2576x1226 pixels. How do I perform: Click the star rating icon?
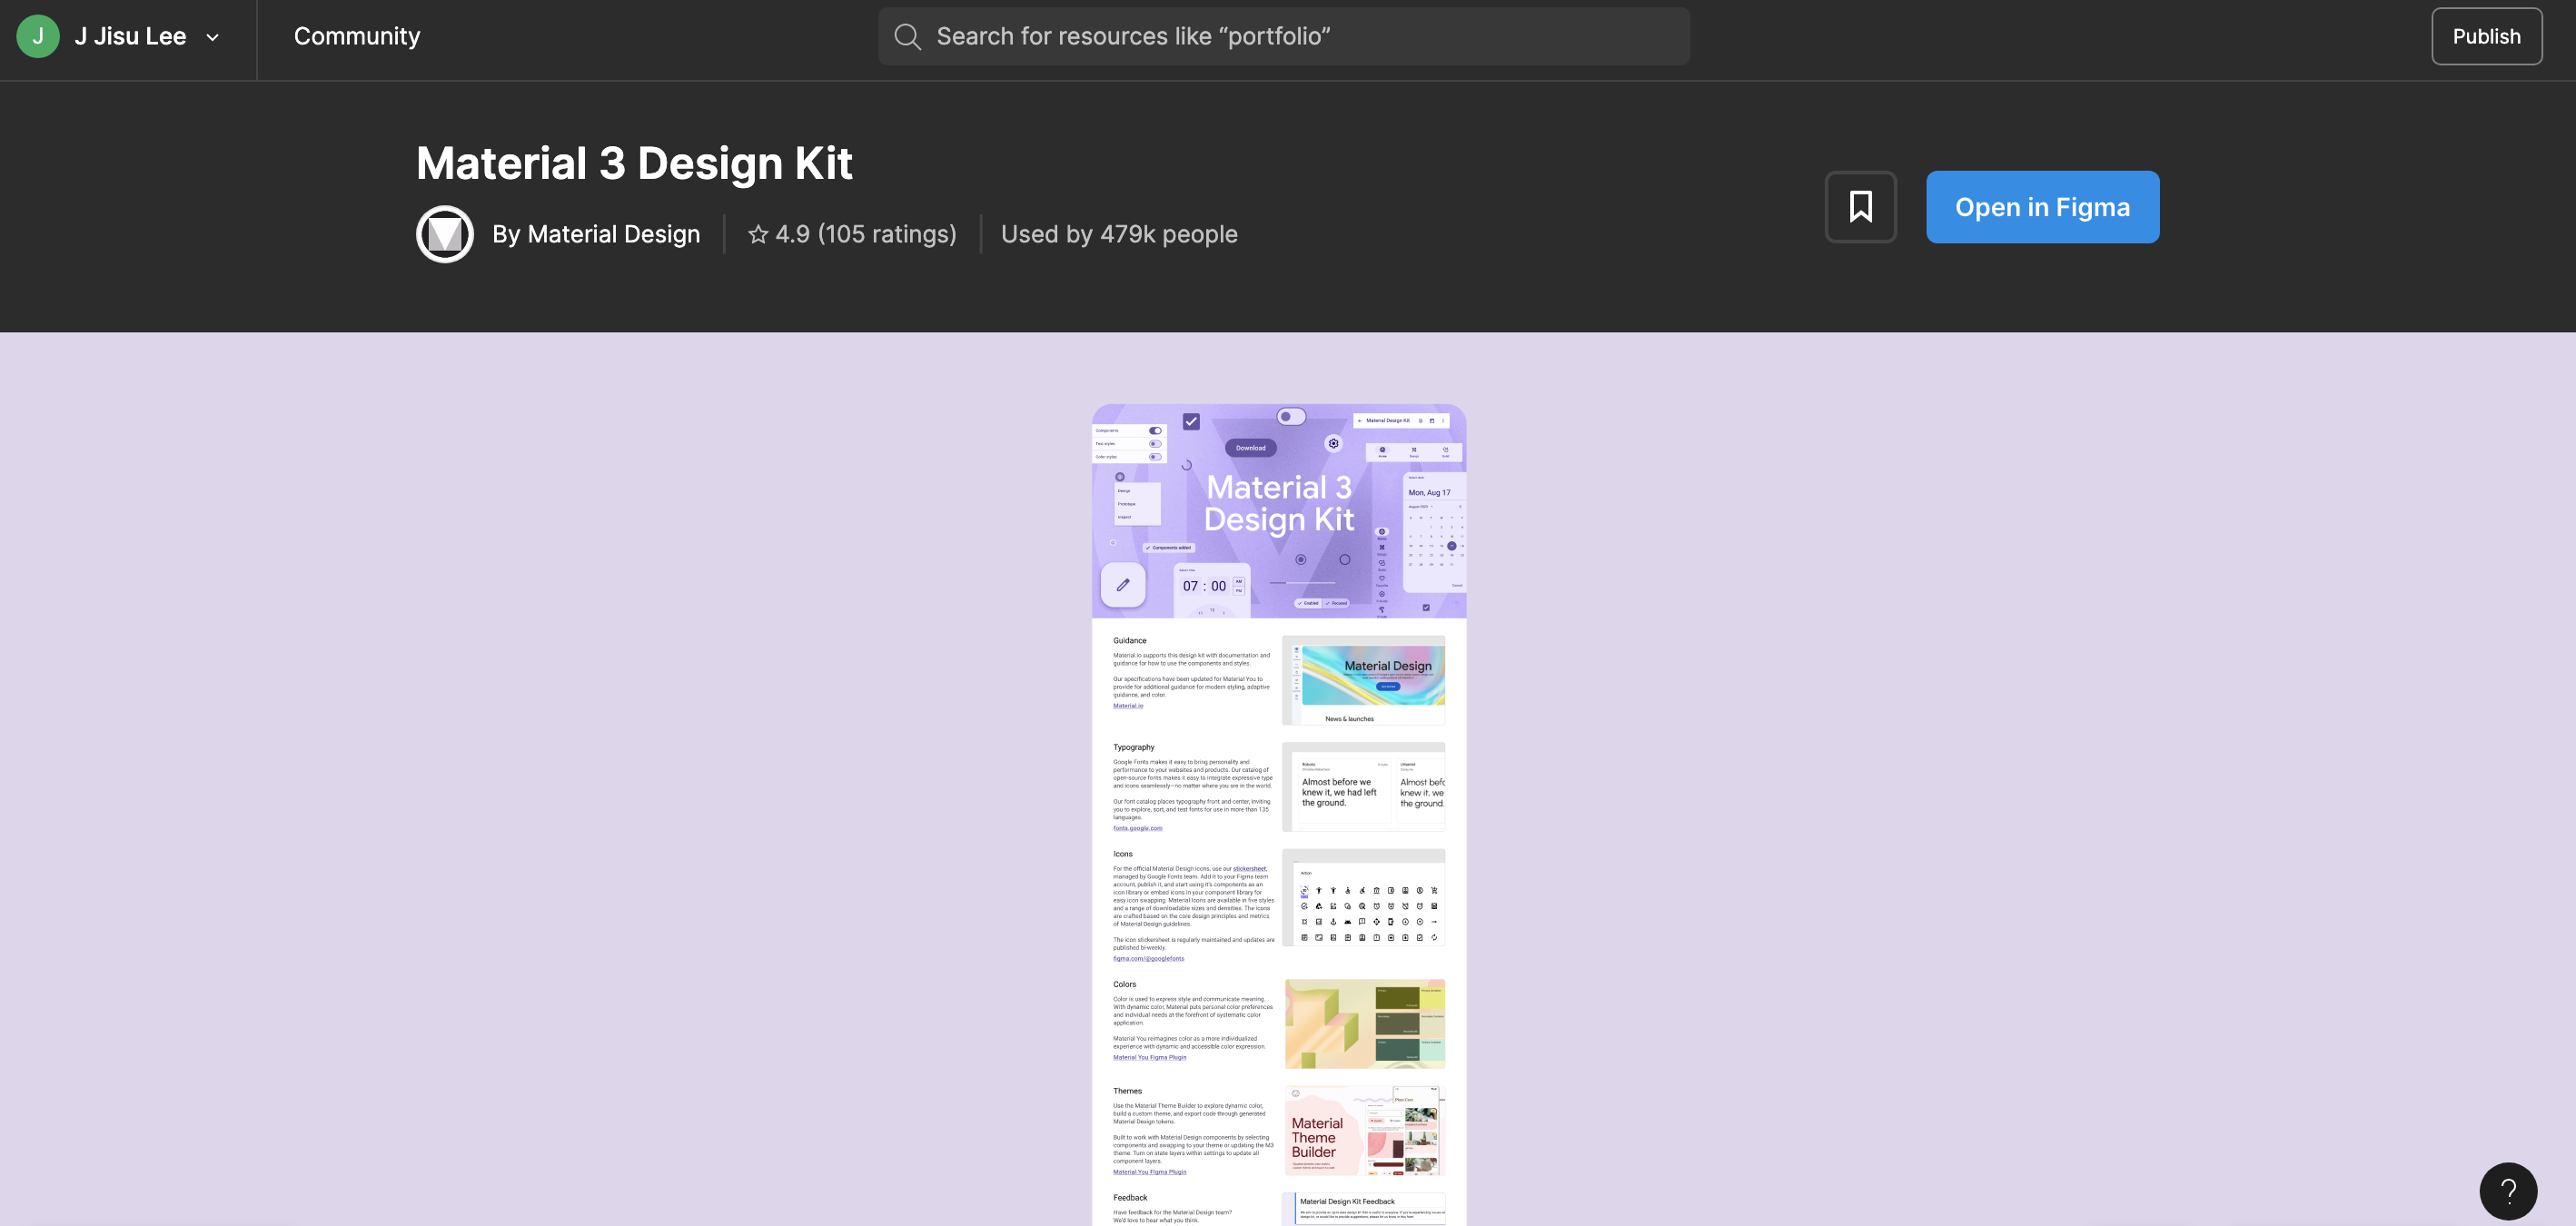point(758,234)
